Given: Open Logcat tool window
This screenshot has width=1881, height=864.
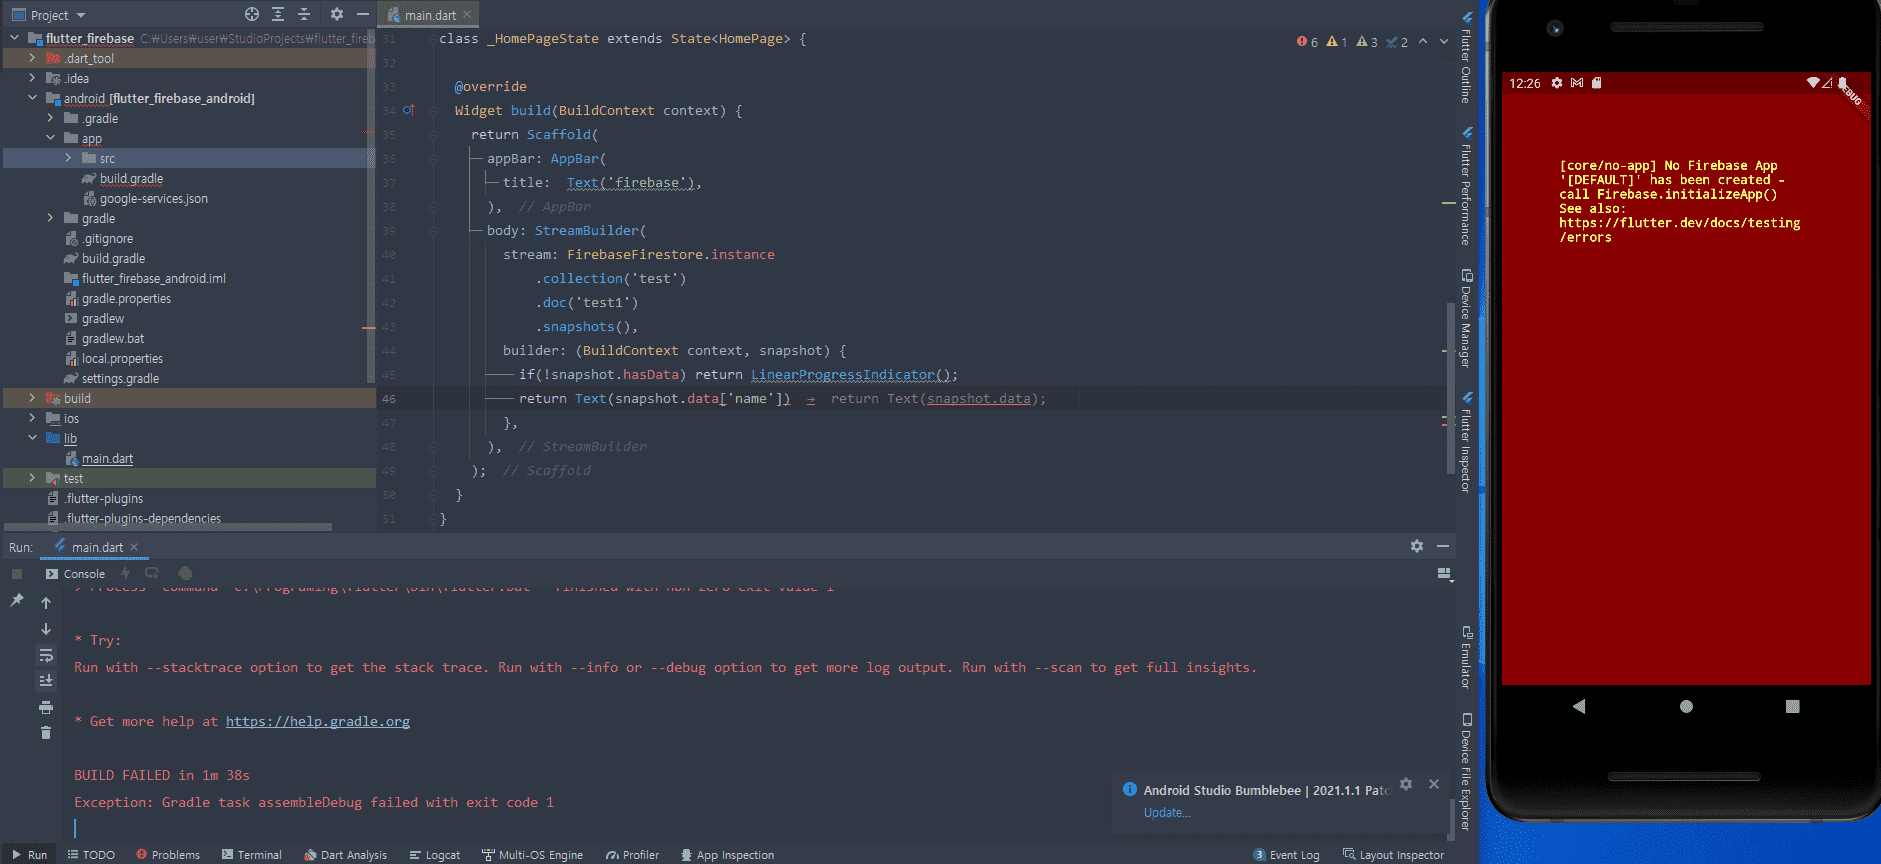Looking at the screenshot, I should 435,855.
